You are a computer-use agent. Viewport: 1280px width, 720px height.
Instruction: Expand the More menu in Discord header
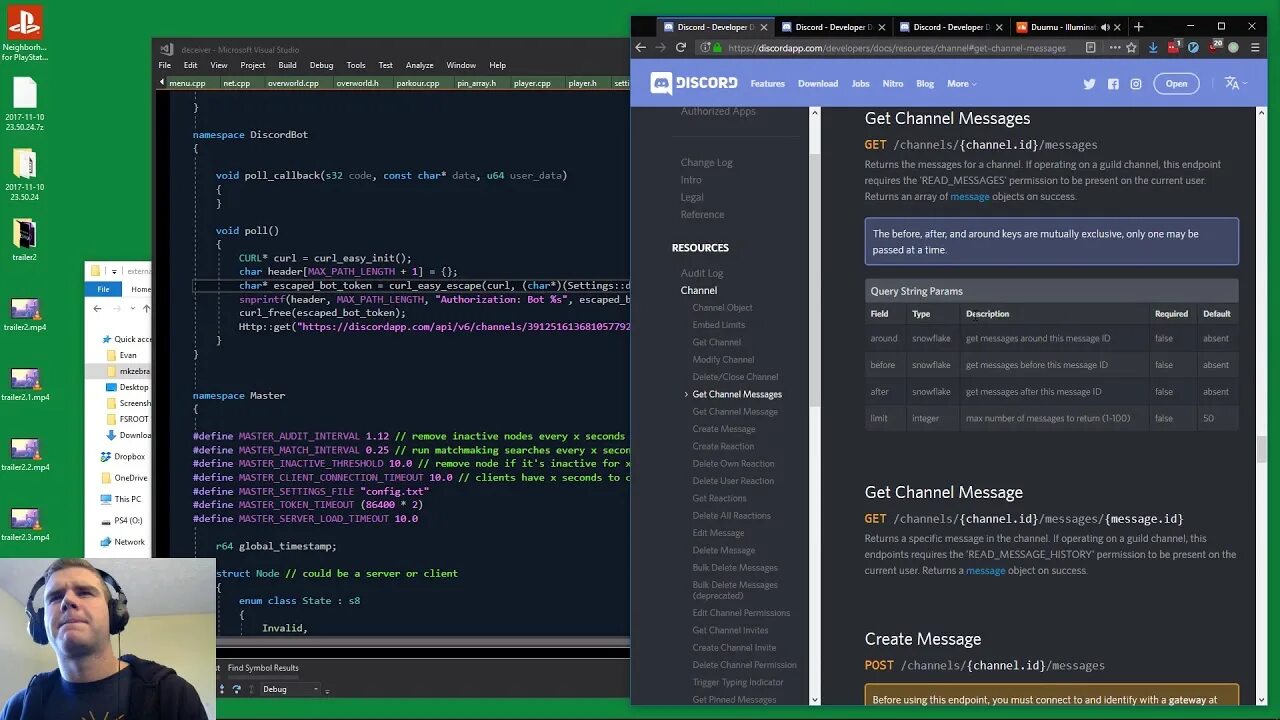(961, 84)
